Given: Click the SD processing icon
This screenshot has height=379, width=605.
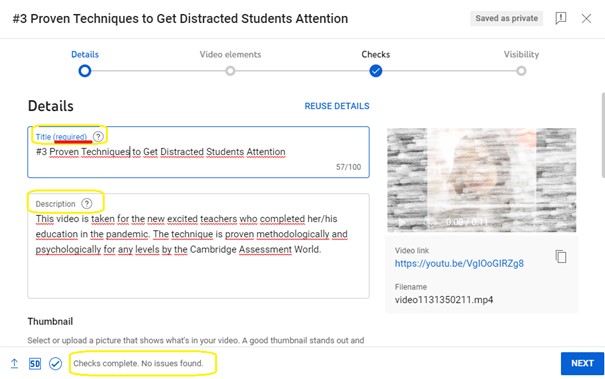Looking at the screenshot, I should pyautogui.click(x=35, y=363).
